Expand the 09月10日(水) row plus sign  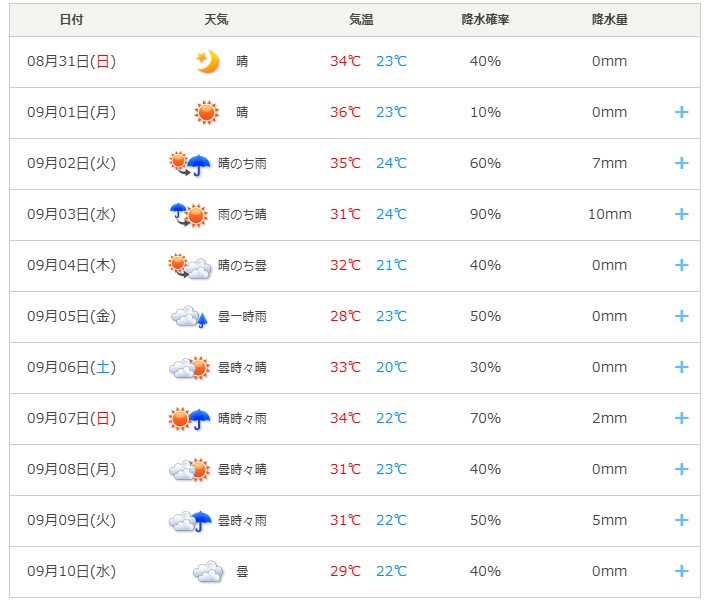(681, 571)
